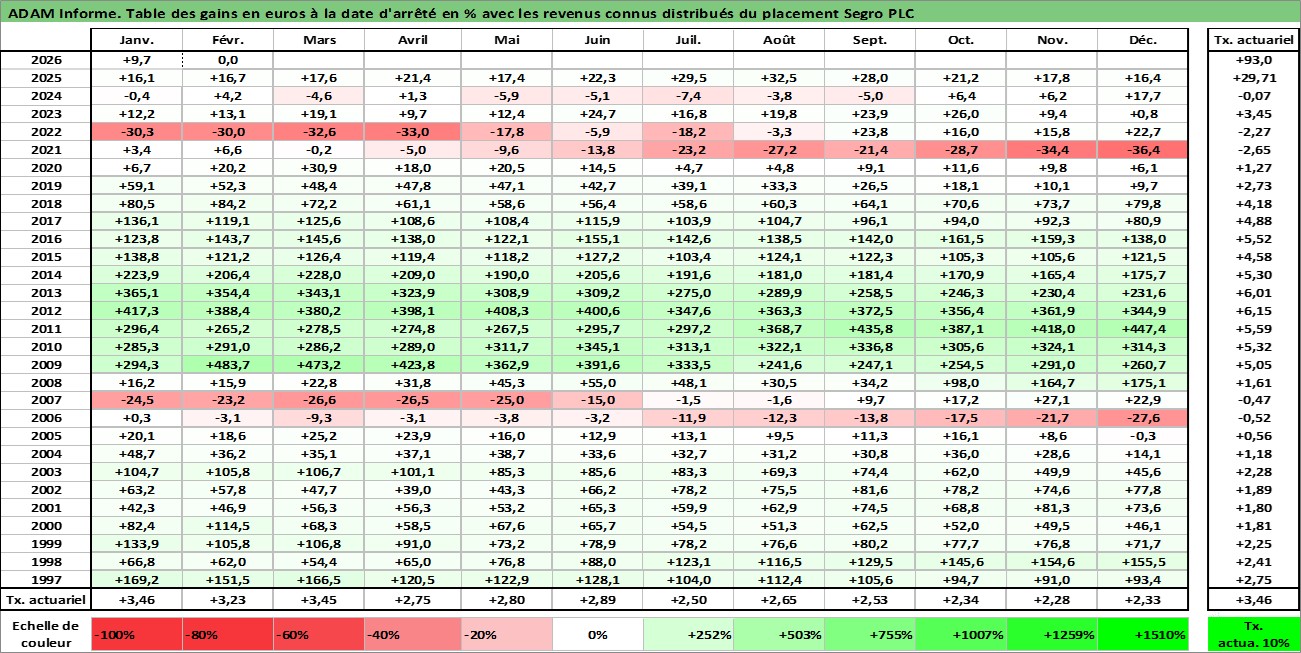This screenshot has height=653, width=1301.
Task: Select the 2014 Mars cell '+228,0'
Action: tap(317, 275)
